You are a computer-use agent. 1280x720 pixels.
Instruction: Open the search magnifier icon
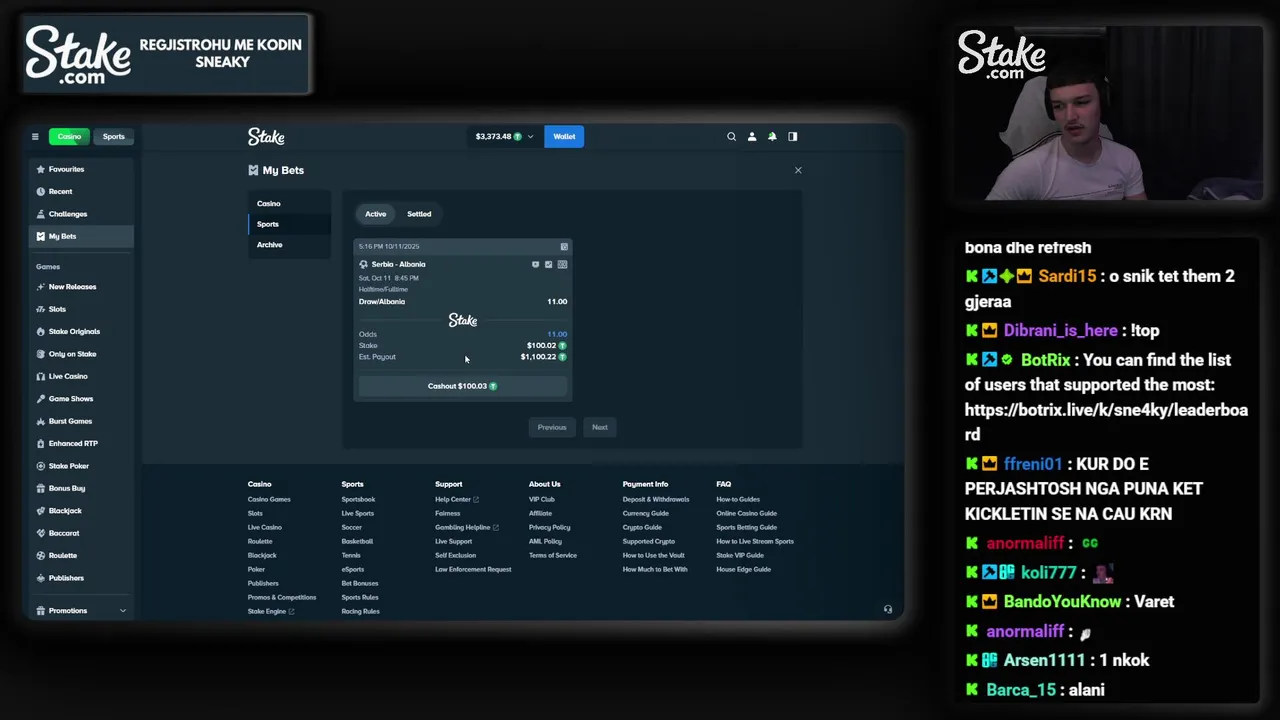point(731,136)
